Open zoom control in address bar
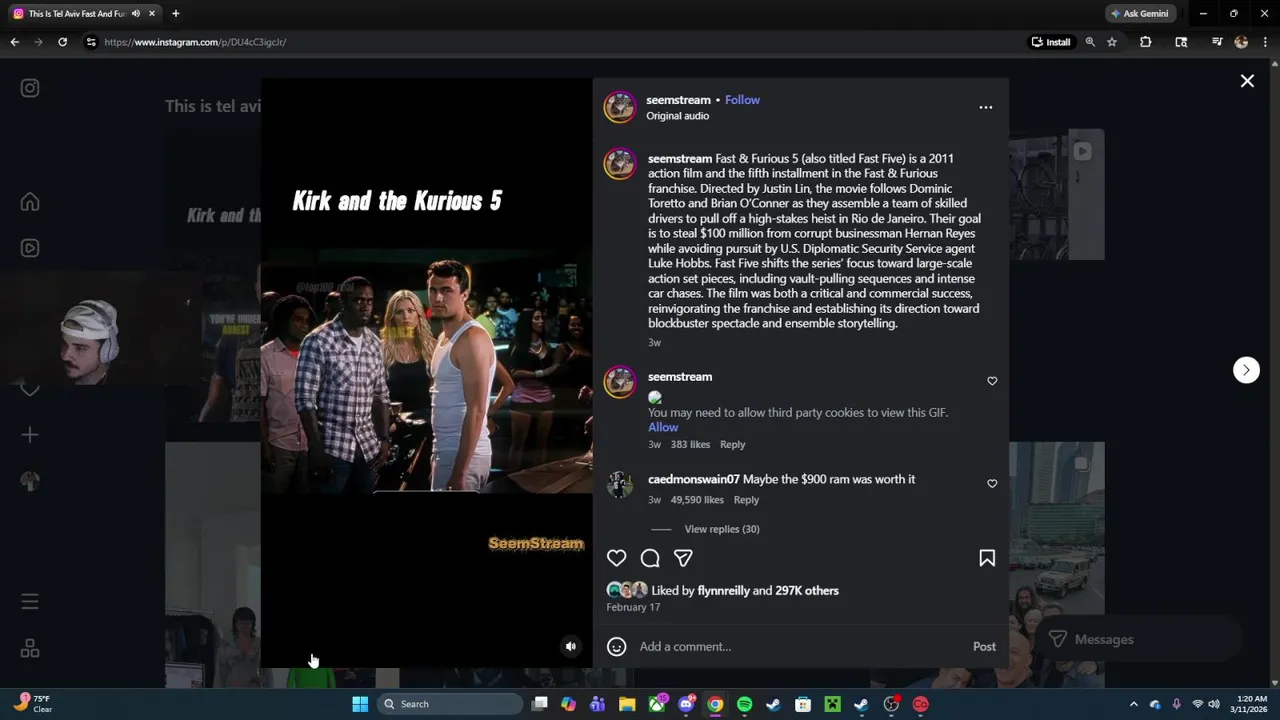 pos(1090,42)
